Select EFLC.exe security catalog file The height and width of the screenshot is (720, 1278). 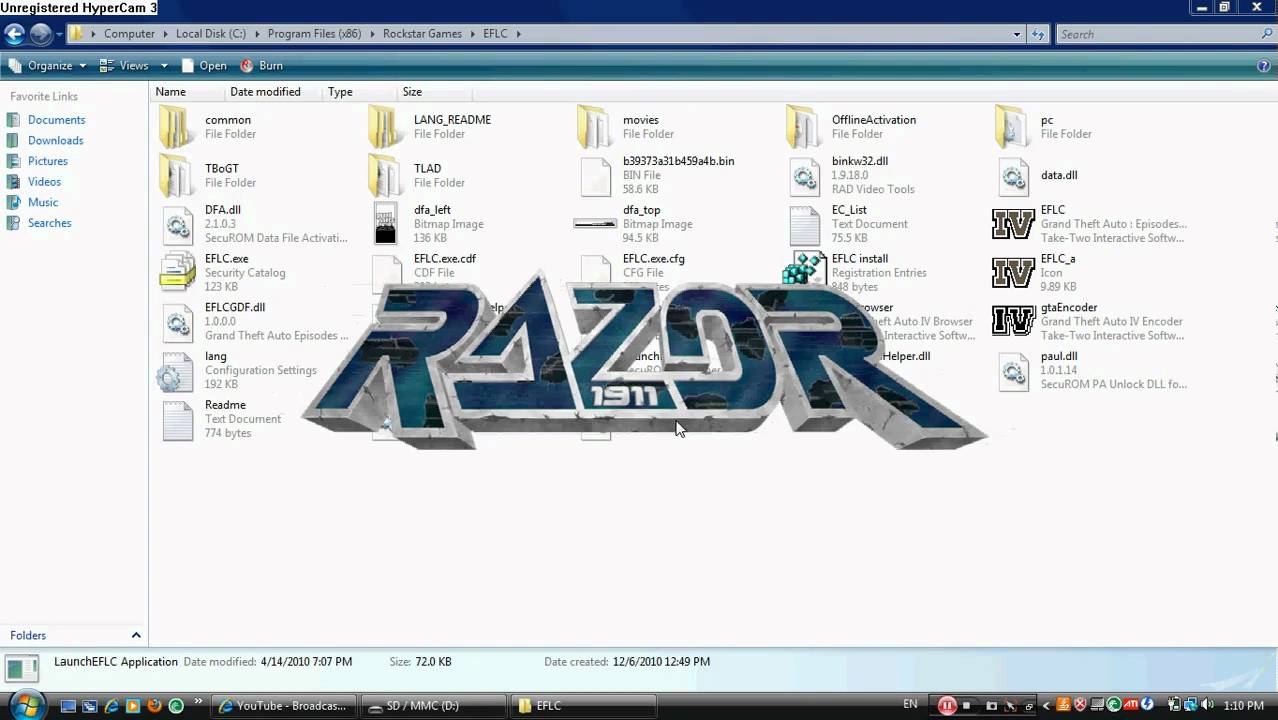(x=222, y=274)
